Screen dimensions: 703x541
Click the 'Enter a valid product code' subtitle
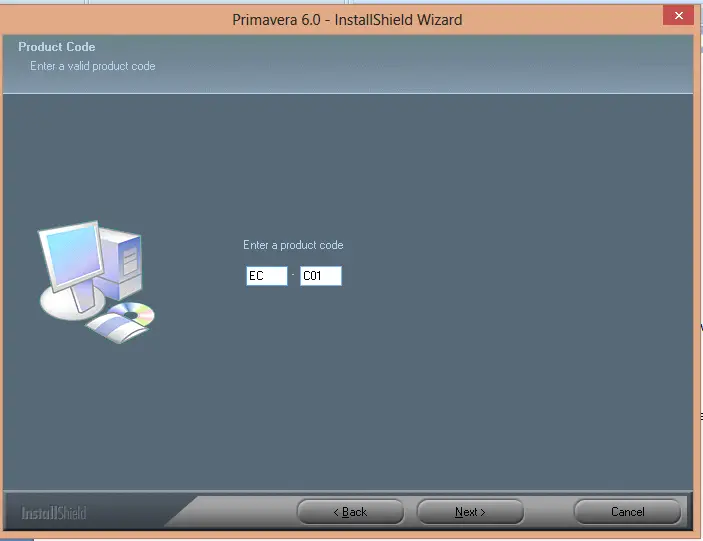click(x=92, y=66)
